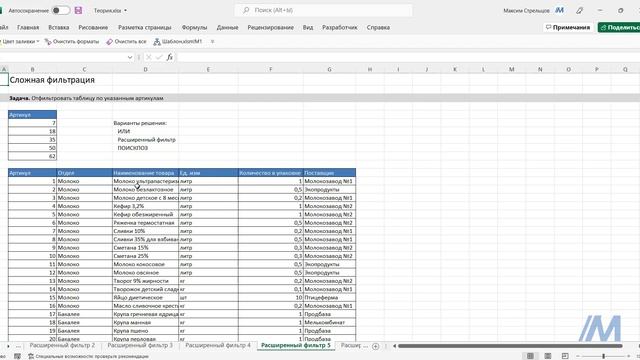The width and height of the screenshot is (640, 360).
Task: Select the Яйцо диетическое cell
Action: click(x=145, y=298)
